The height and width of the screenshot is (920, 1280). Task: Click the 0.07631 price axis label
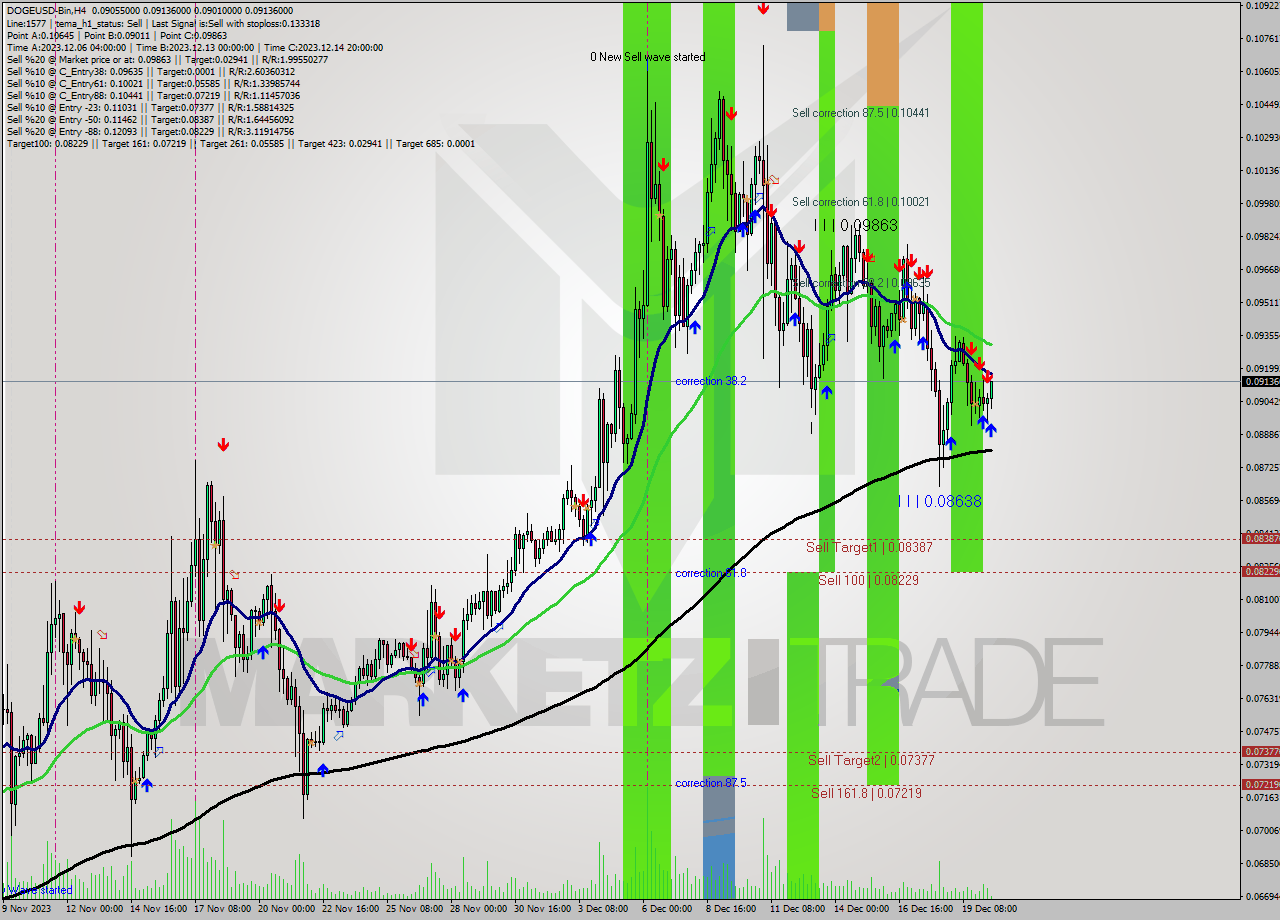pyautogui.click(x=1262, y=698)
